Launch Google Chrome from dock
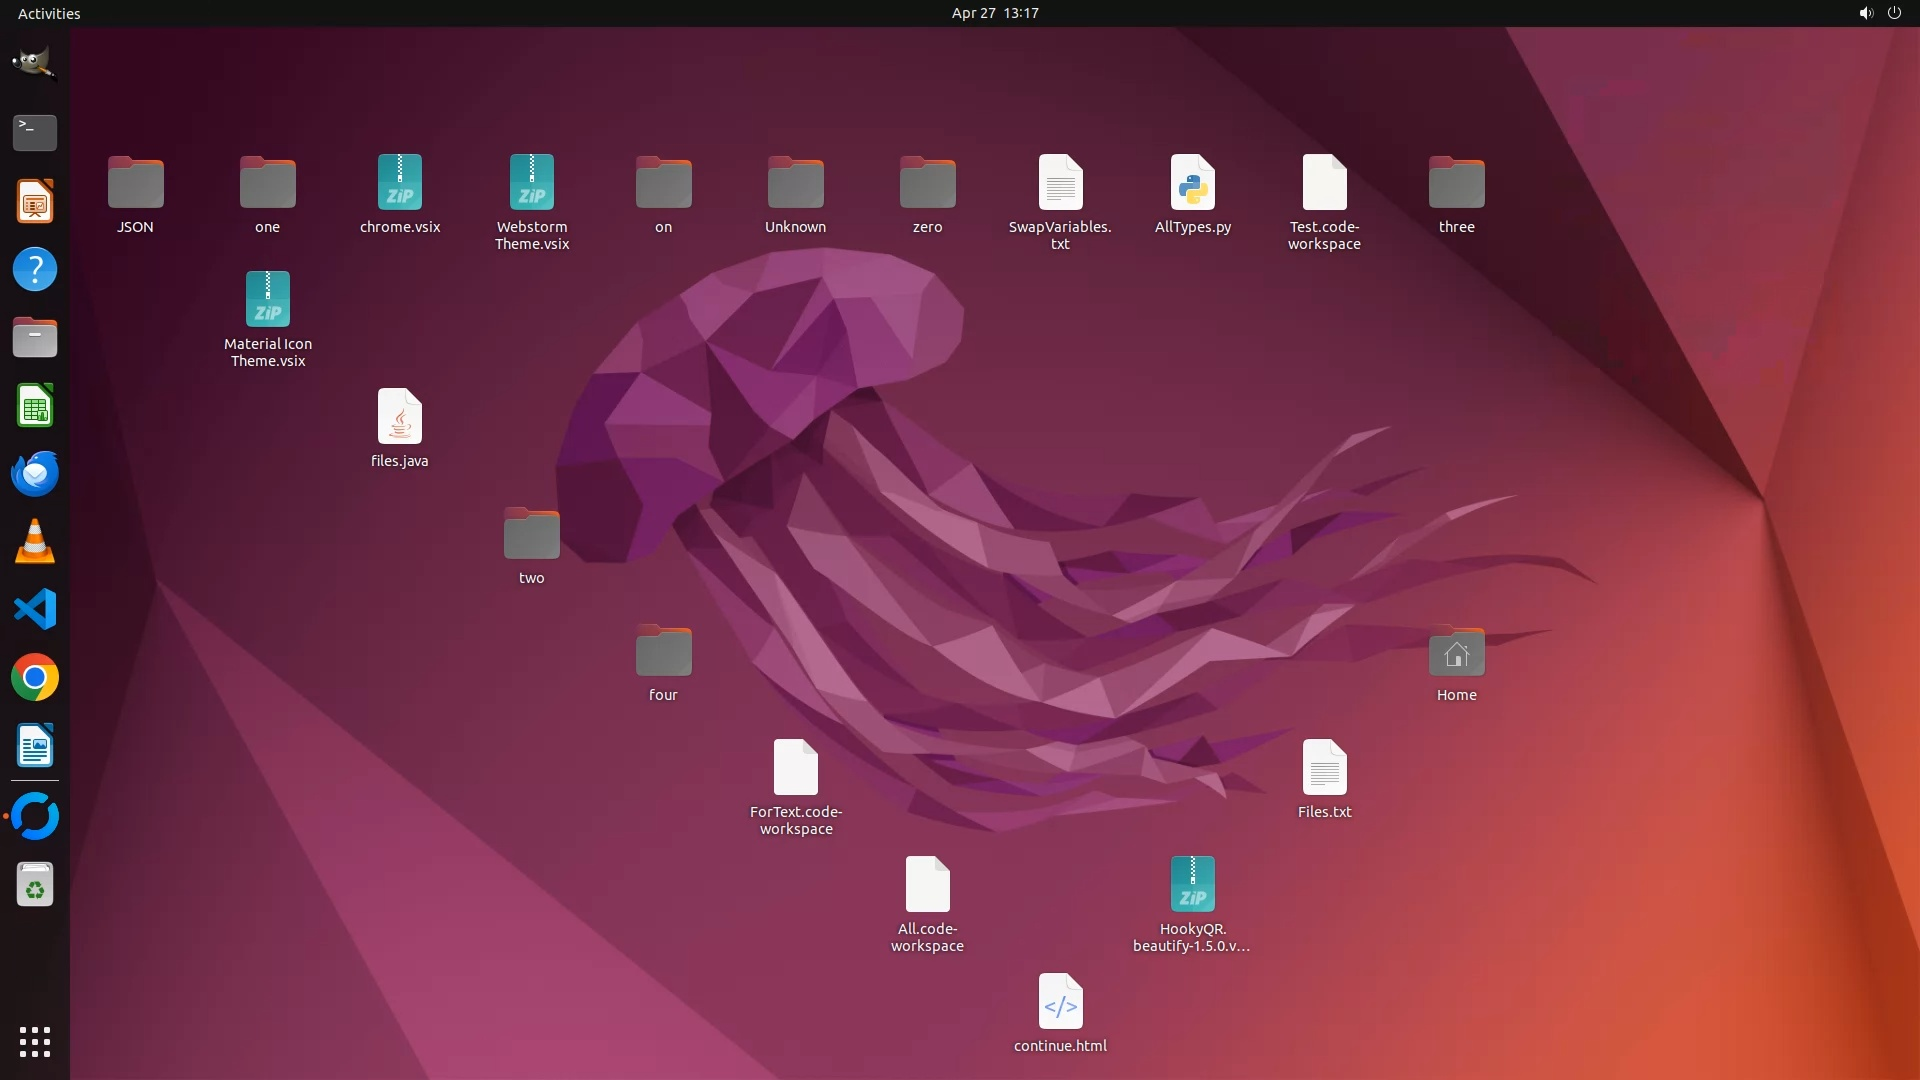Screen dimensions: 1920x1080 click(34, 678)
